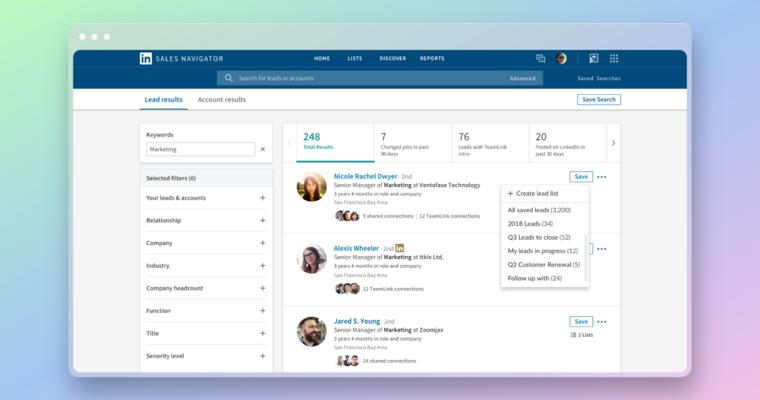Open the three-dot menu for Nicole Rachel Dwyer

(x=602, y=177)
